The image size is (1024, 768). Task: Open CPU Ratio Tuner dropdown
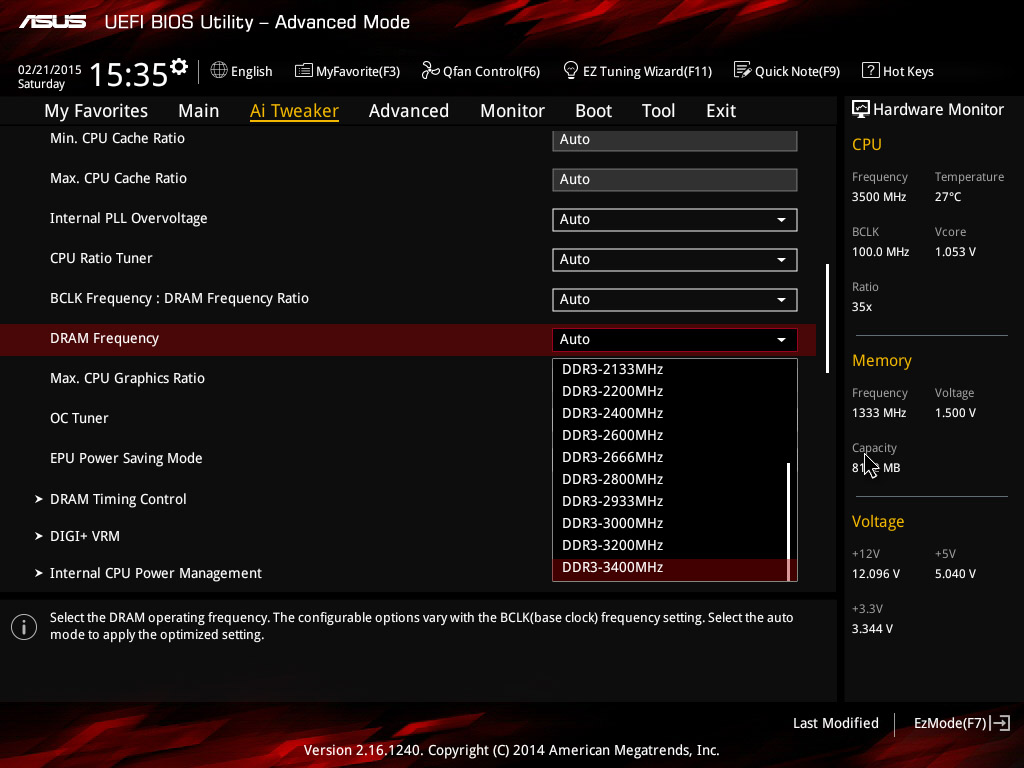click(675, 259)
